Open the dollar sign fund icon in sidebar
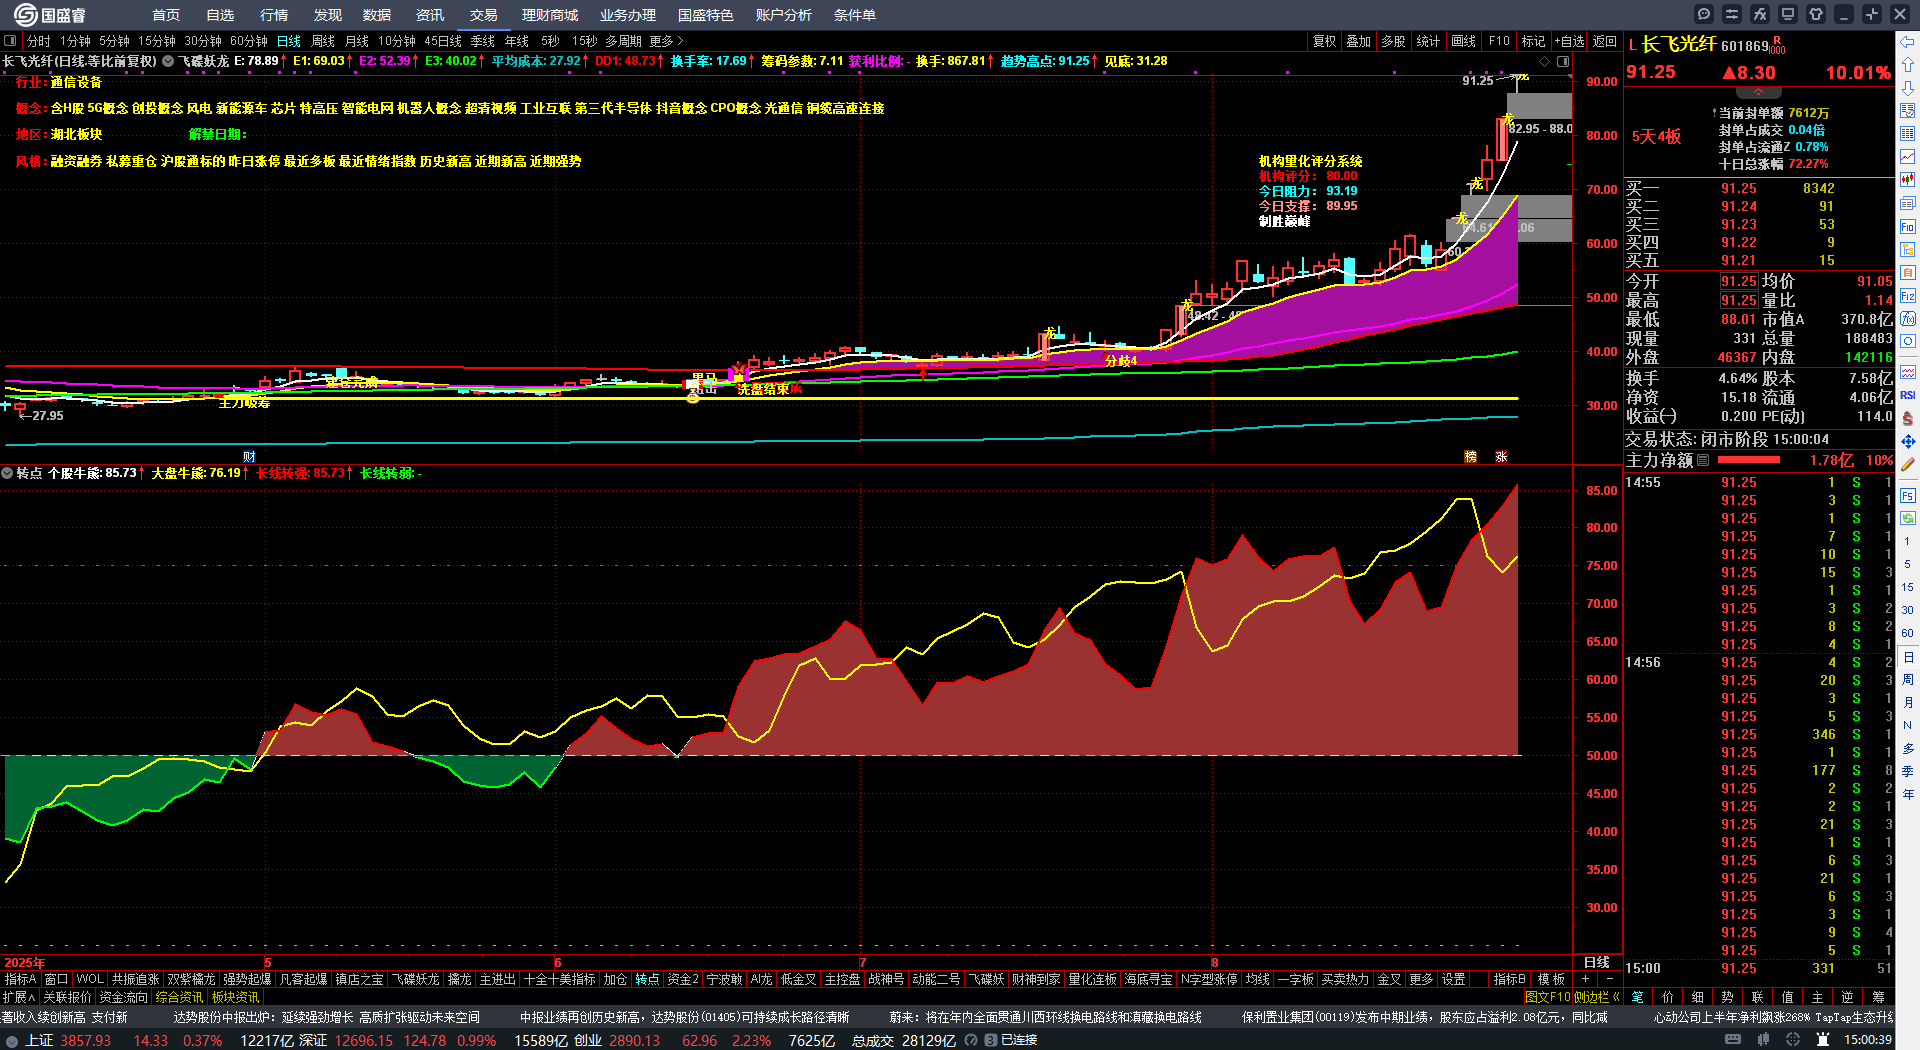Screen dimensions: 1920x1050 [1908, 418]
